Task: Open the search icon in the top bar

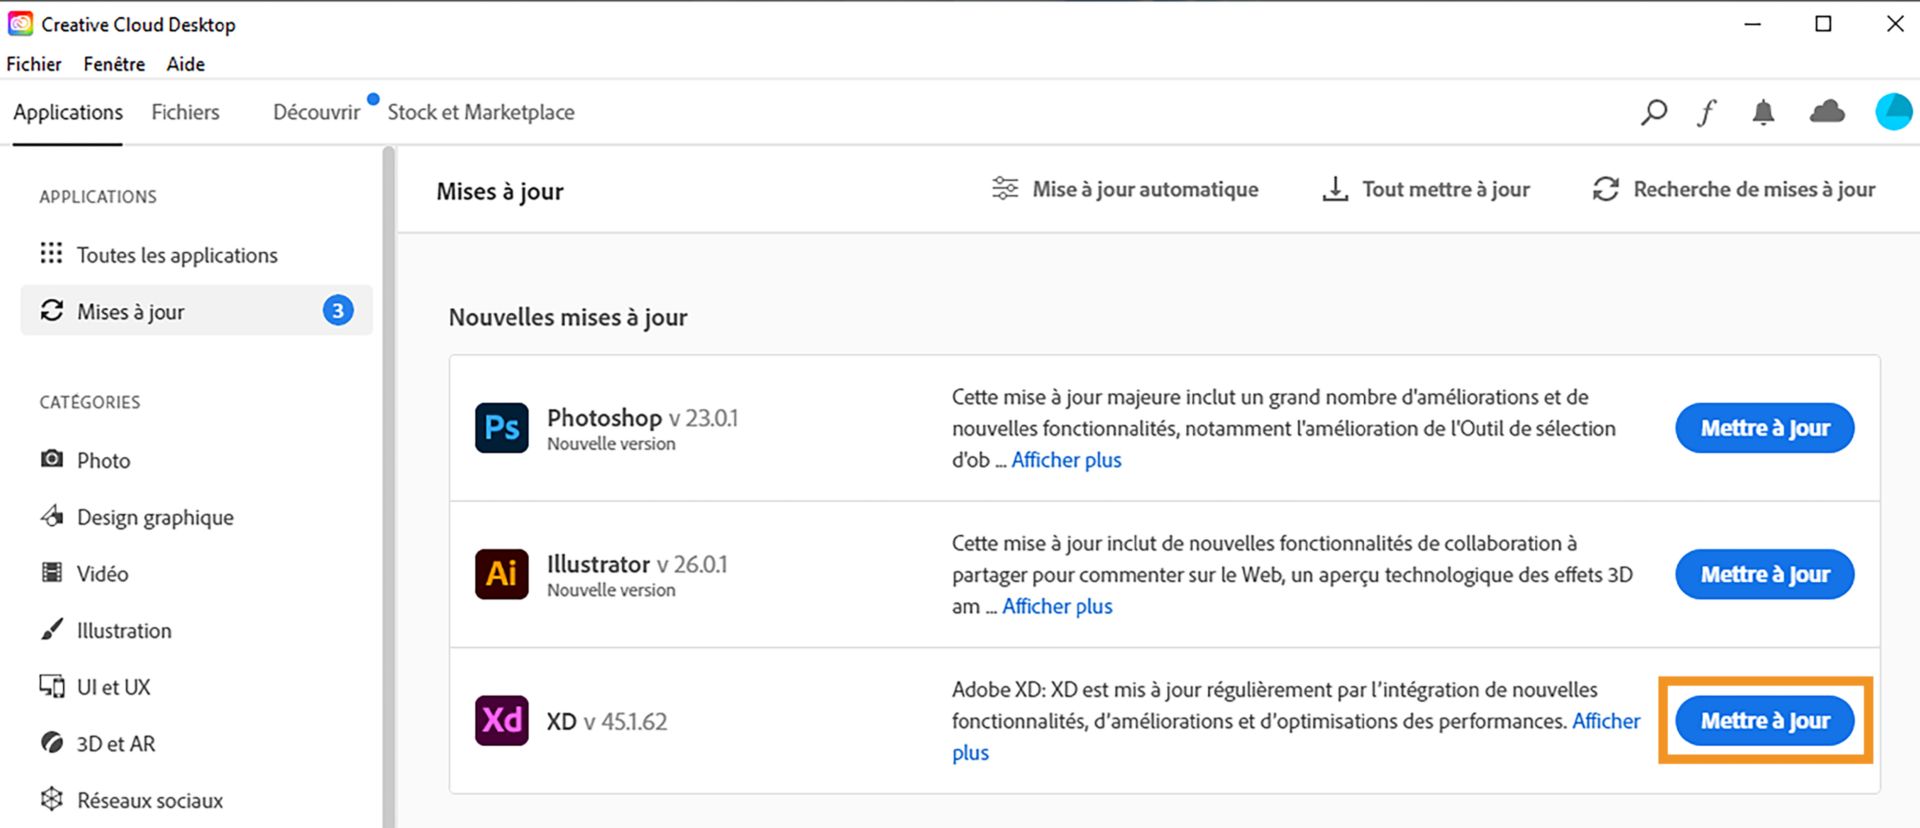Action: pos(1653,112)
